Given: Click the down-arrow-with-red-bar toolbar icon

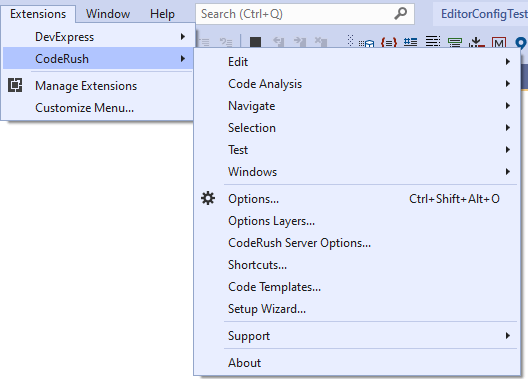Looking at the screenshot, I should tap(476, 42).
